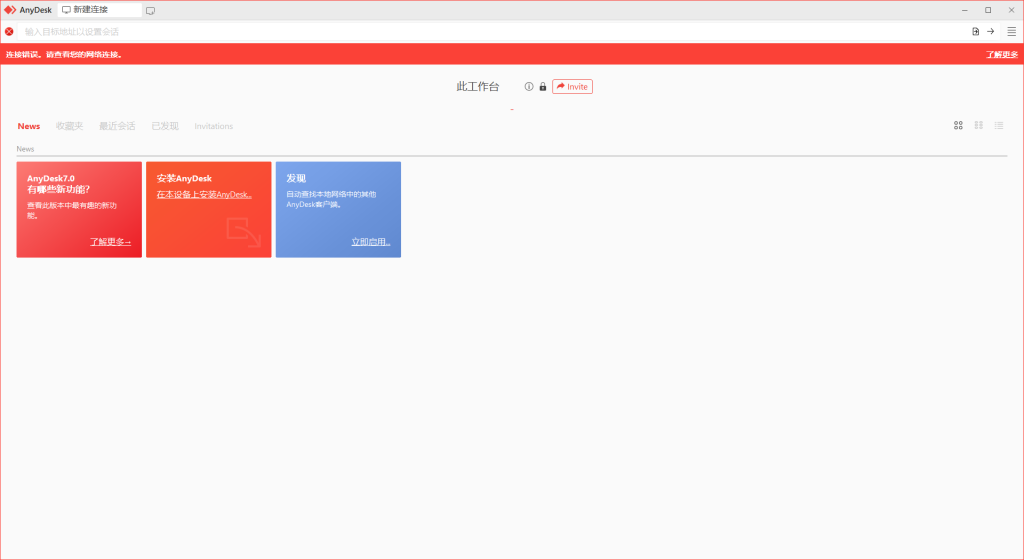This screenshot has width=1024, height=560.
Task: Focus the target address input field
Action: click(493, 31)
